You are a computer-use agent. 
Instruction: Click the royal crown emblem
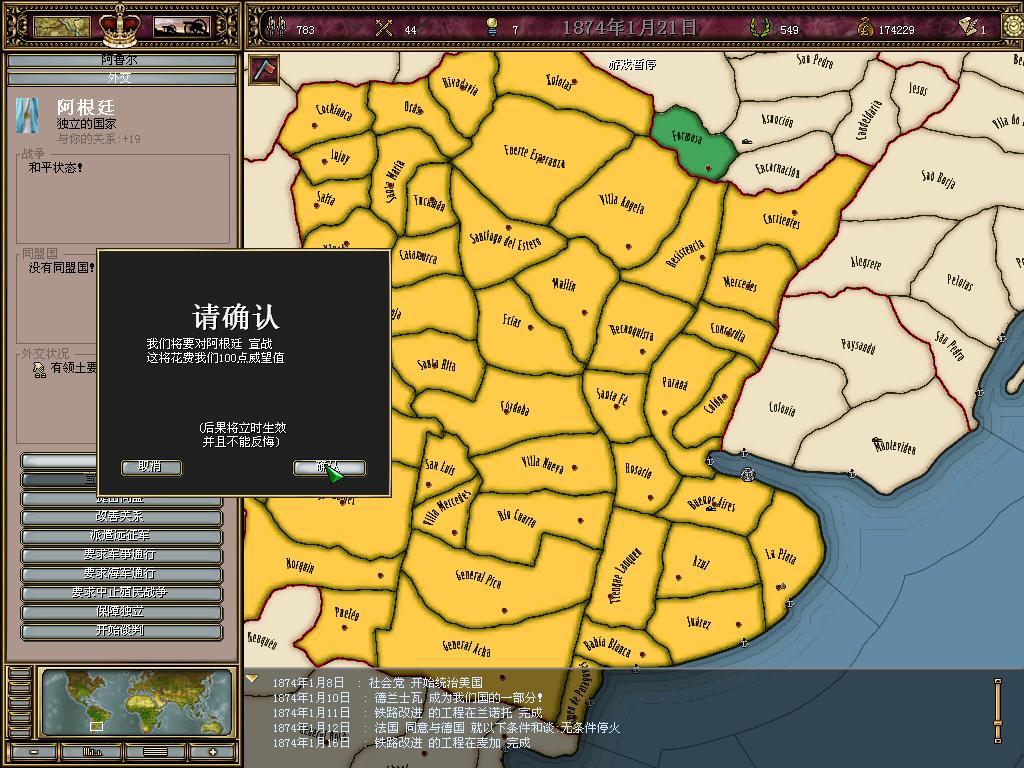[x=120, y=27]
